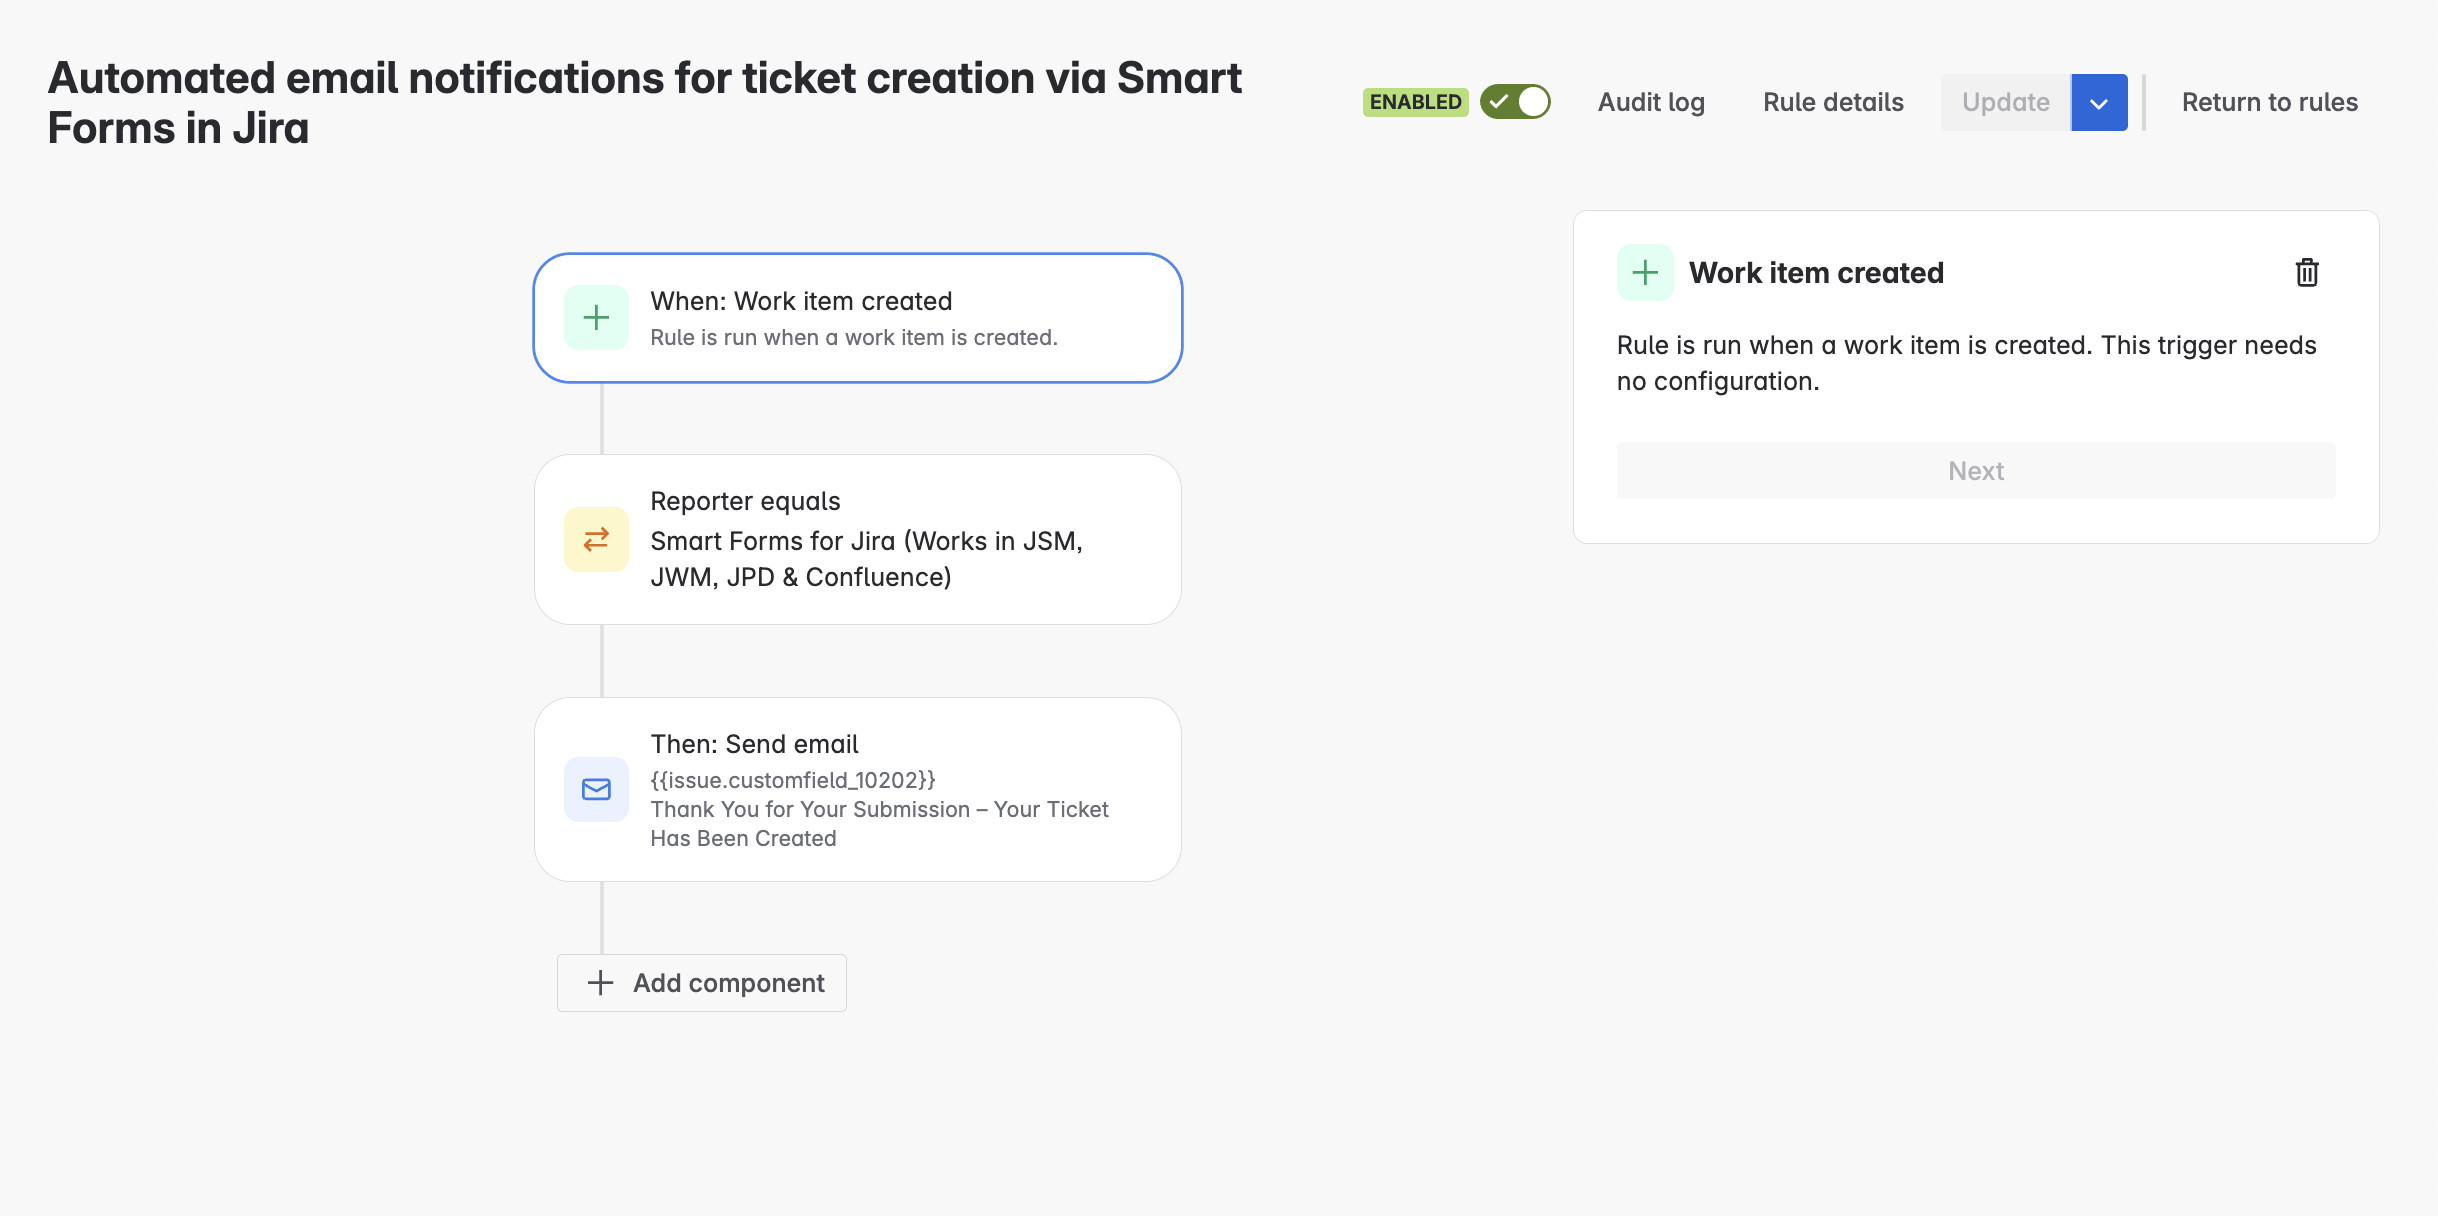Click Return to rules link
The width and height of the screenshot is (2438, 1218).
coord(2269,102)
